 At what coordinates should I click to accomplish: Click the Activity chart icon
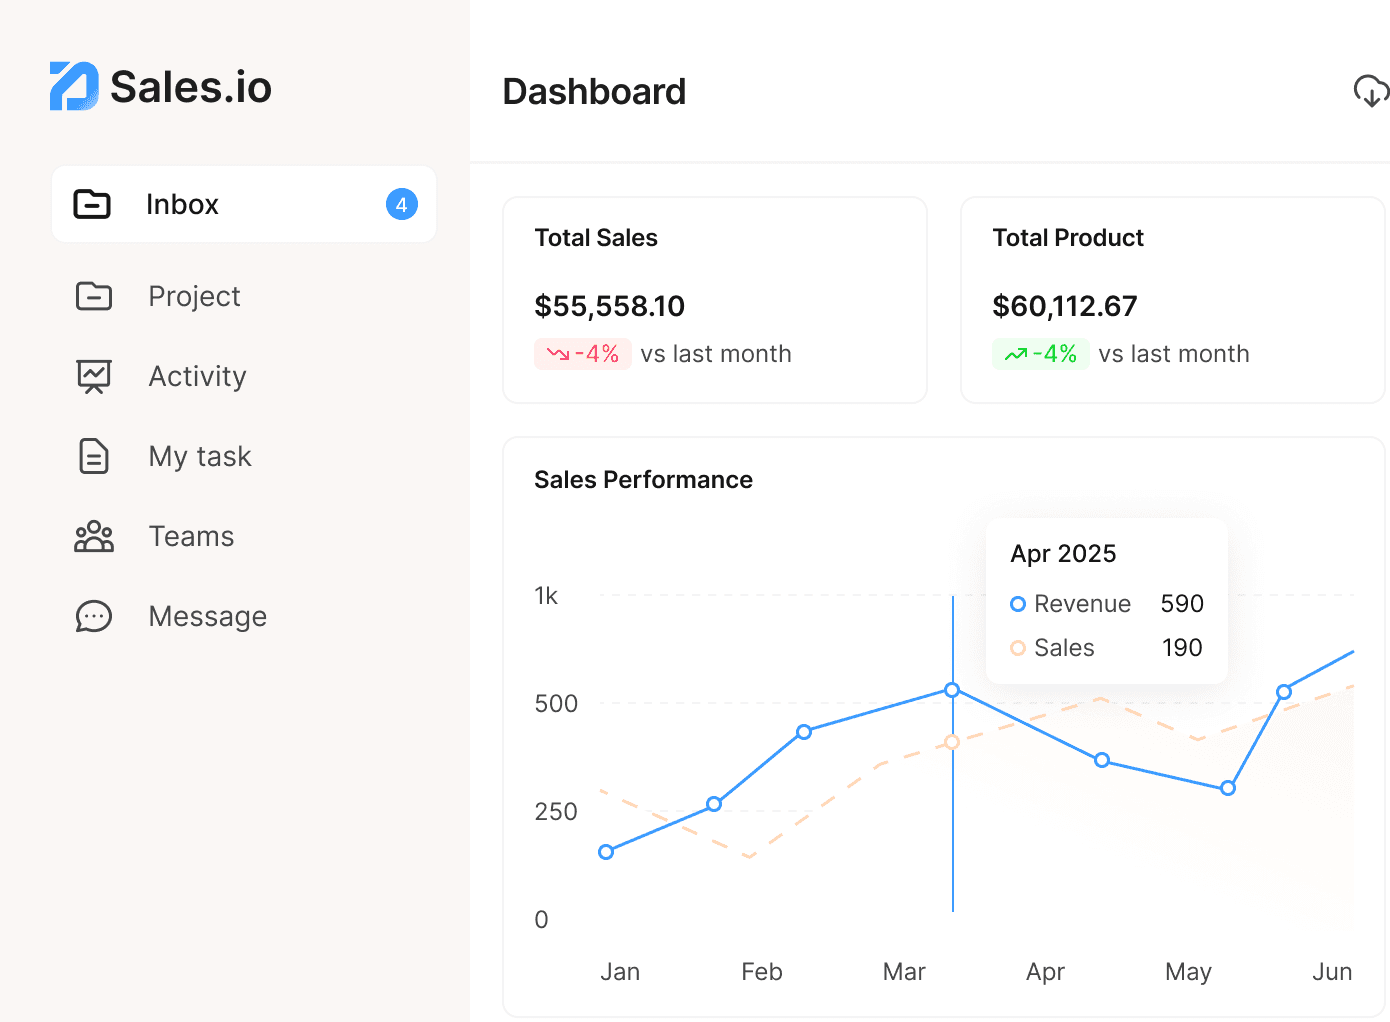click(x=92, y=376)
